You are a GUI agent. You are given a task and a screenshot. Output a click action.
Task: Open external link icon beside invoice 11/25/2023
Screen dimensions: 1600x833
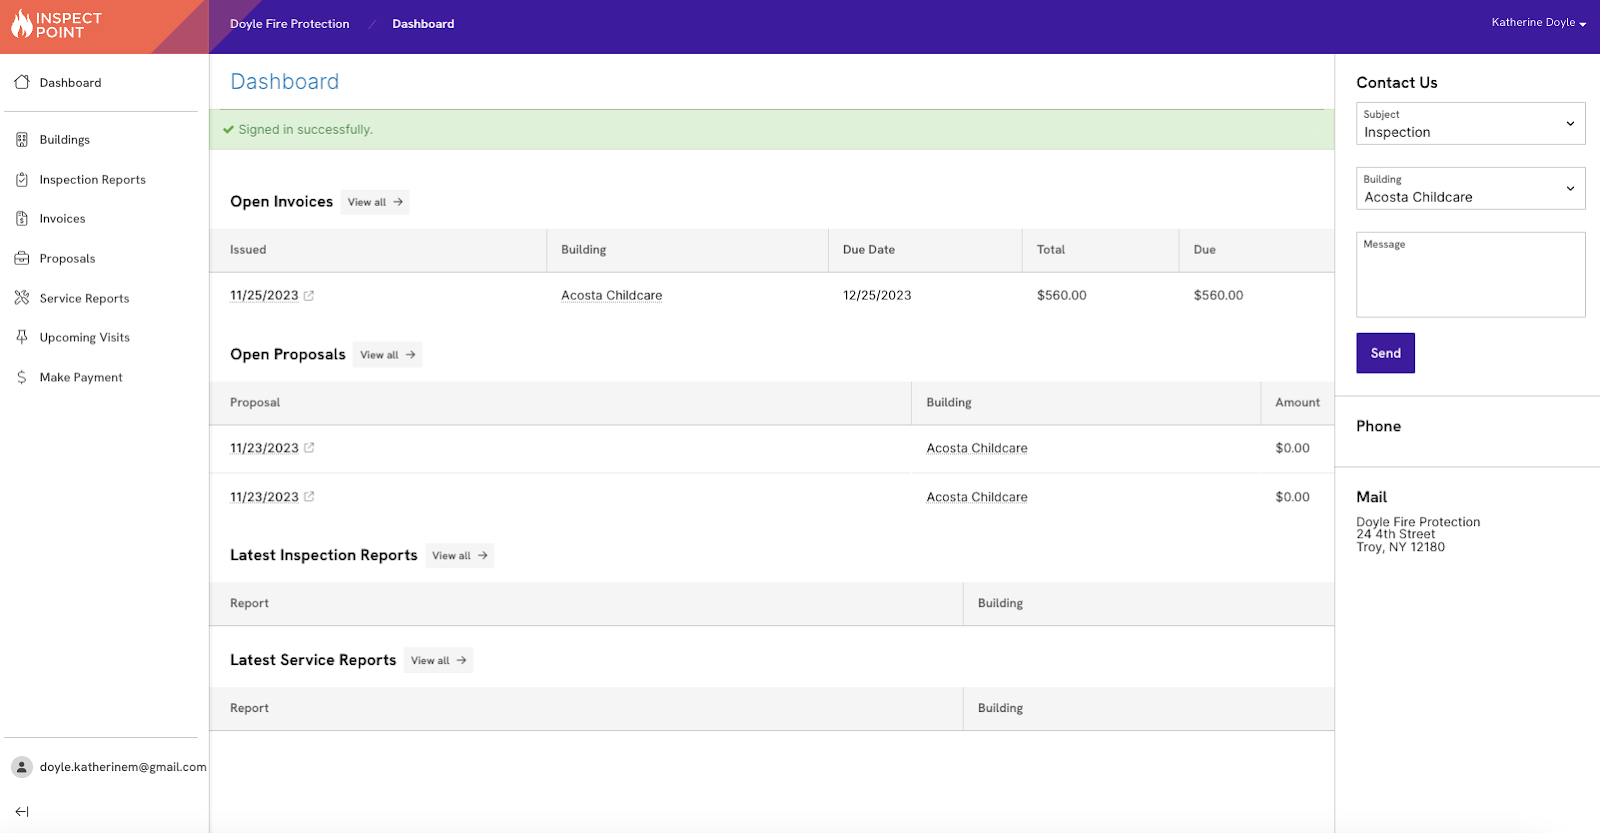point(309,296)
